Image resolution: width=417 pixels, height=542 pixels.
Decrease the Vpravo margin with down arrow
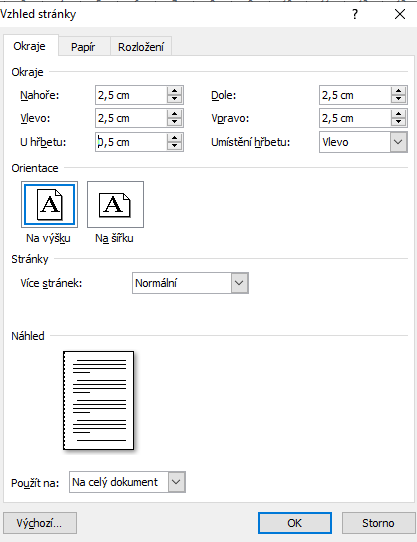coord(398,122)
